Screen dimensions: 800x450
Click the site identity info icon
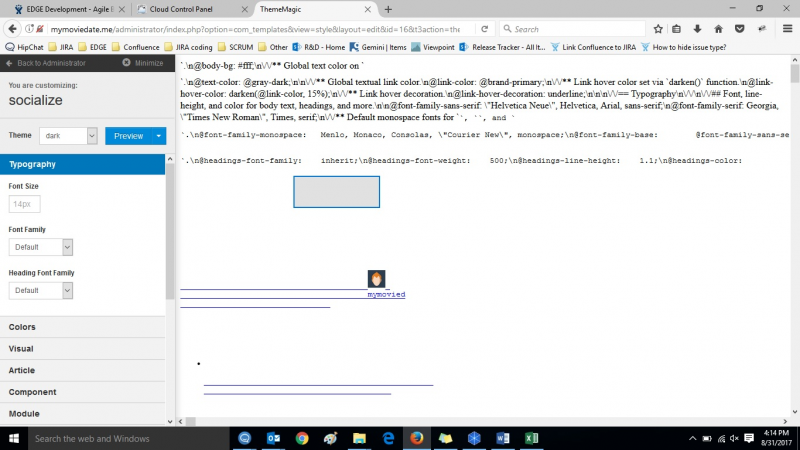tap(30, 29)
